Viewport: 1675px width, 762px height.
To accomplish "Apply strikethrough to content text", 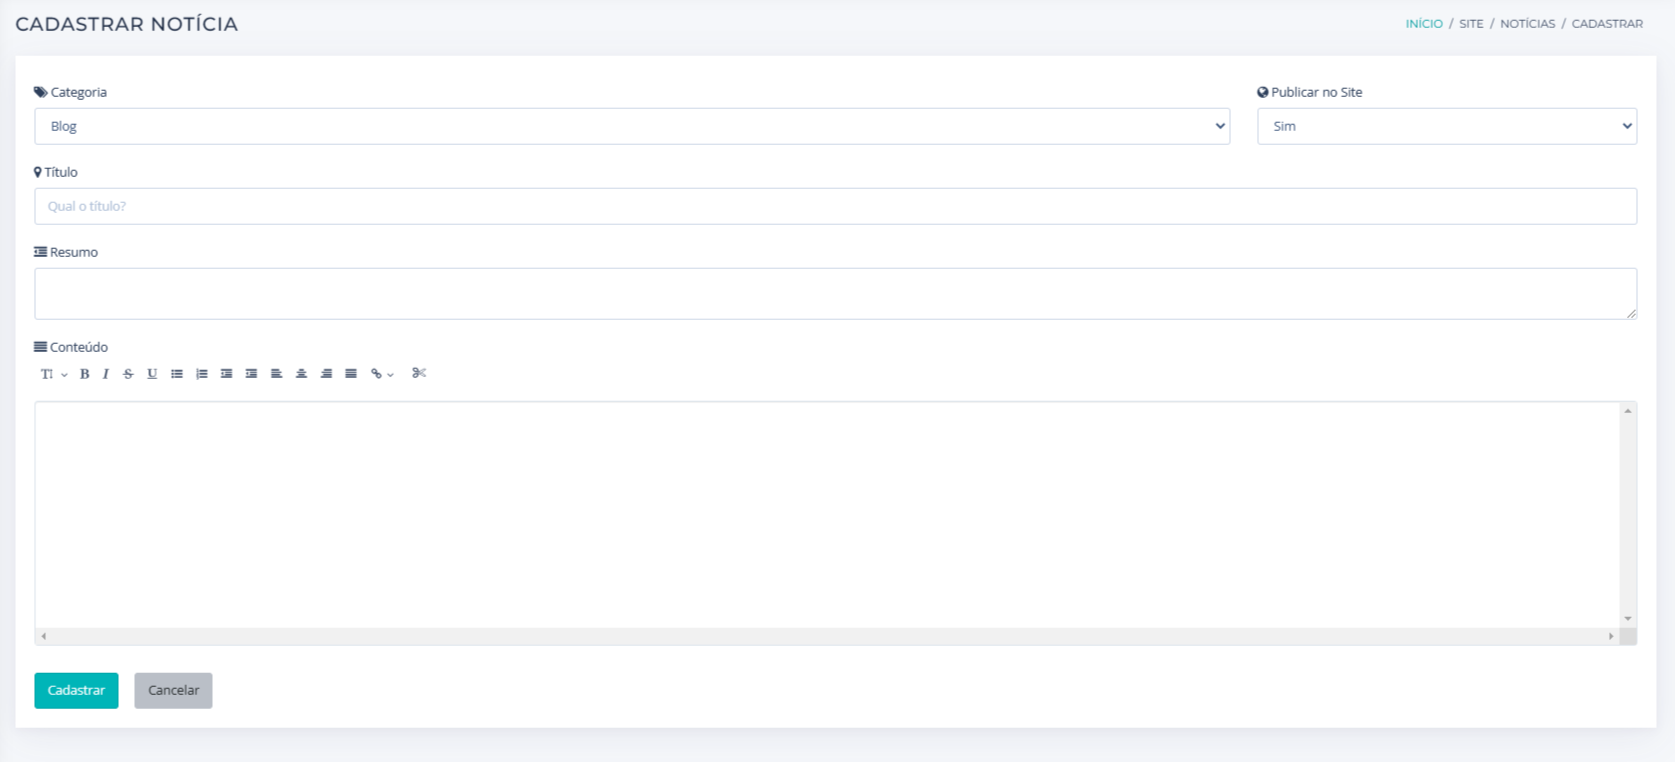I will tap(128, 374).
